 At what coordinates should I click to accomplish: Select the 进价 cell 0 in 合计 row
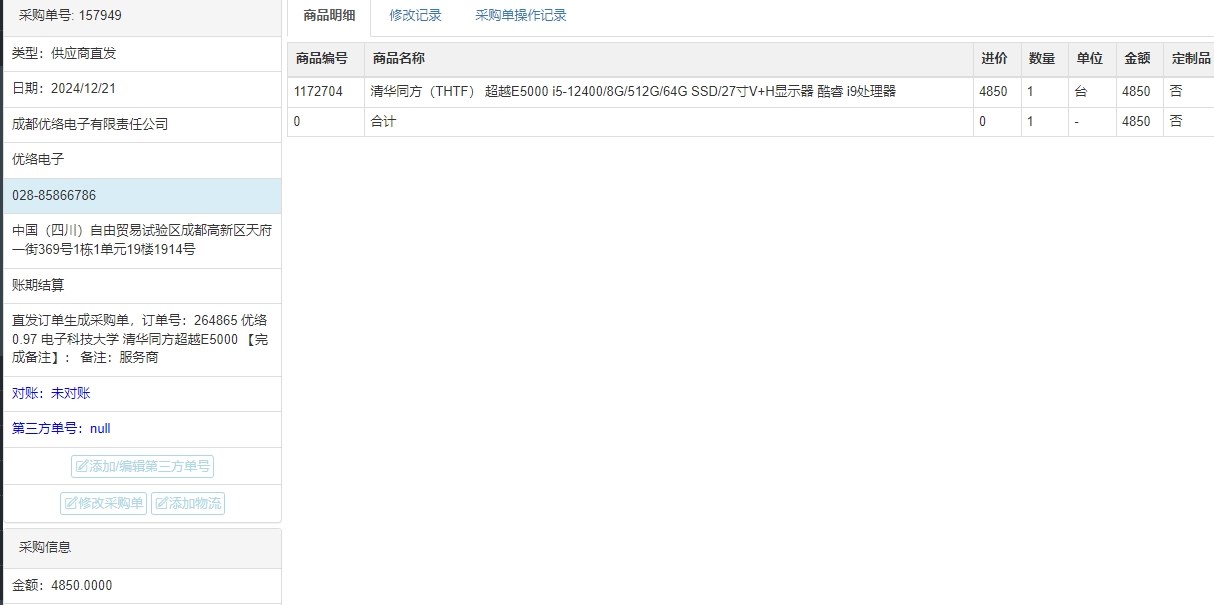click(x=997, y=122)
